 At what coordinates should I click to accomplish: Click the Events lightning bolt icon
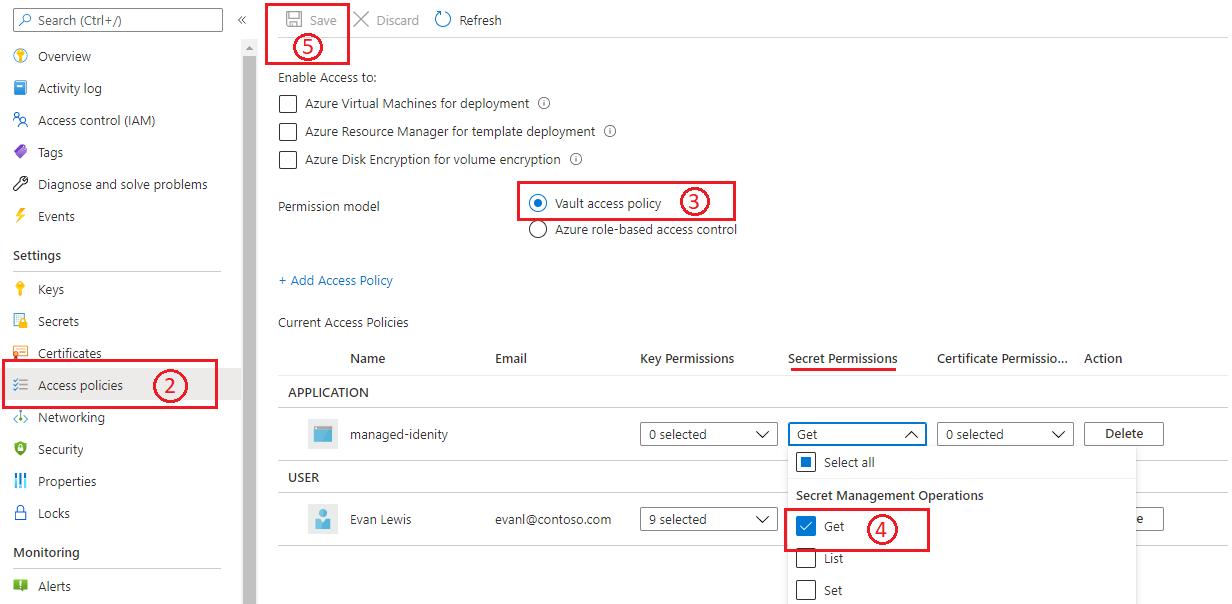point(20,216)
